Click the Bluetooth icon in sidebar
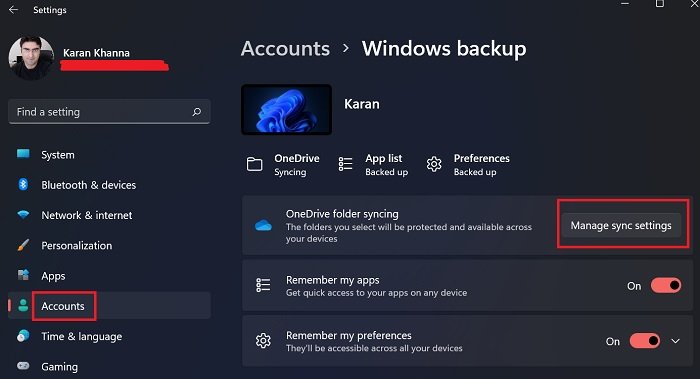This screenshot has width=700, height=379. point(23,184)
